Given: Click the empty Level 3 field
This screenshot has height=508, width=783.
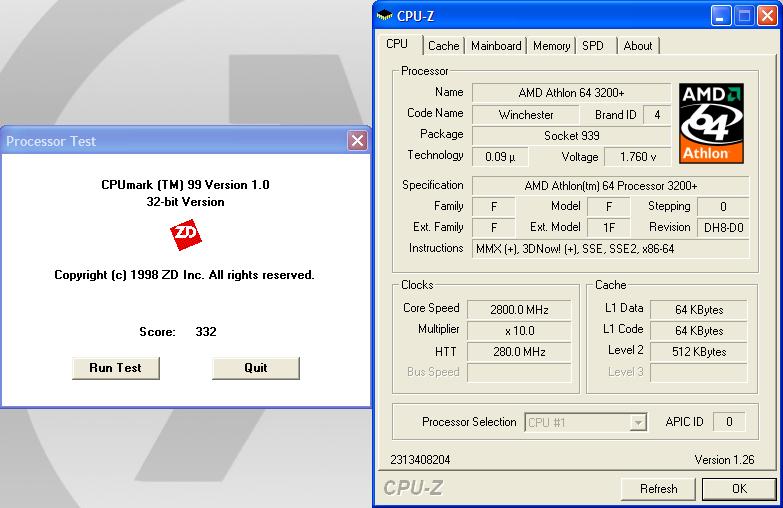Looking at the screenshot, I should tap(699, 373).
